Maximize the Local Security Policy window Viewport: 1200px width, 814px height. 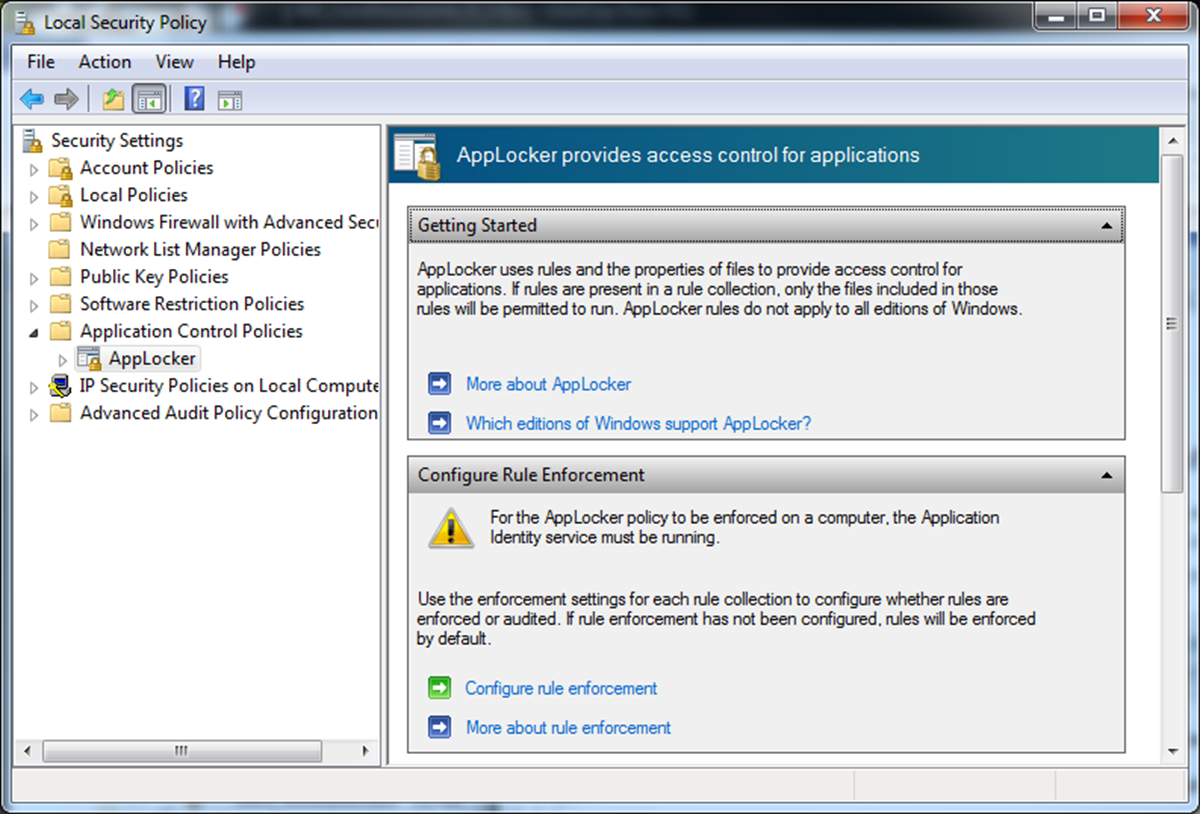(x=1098, y=16)
